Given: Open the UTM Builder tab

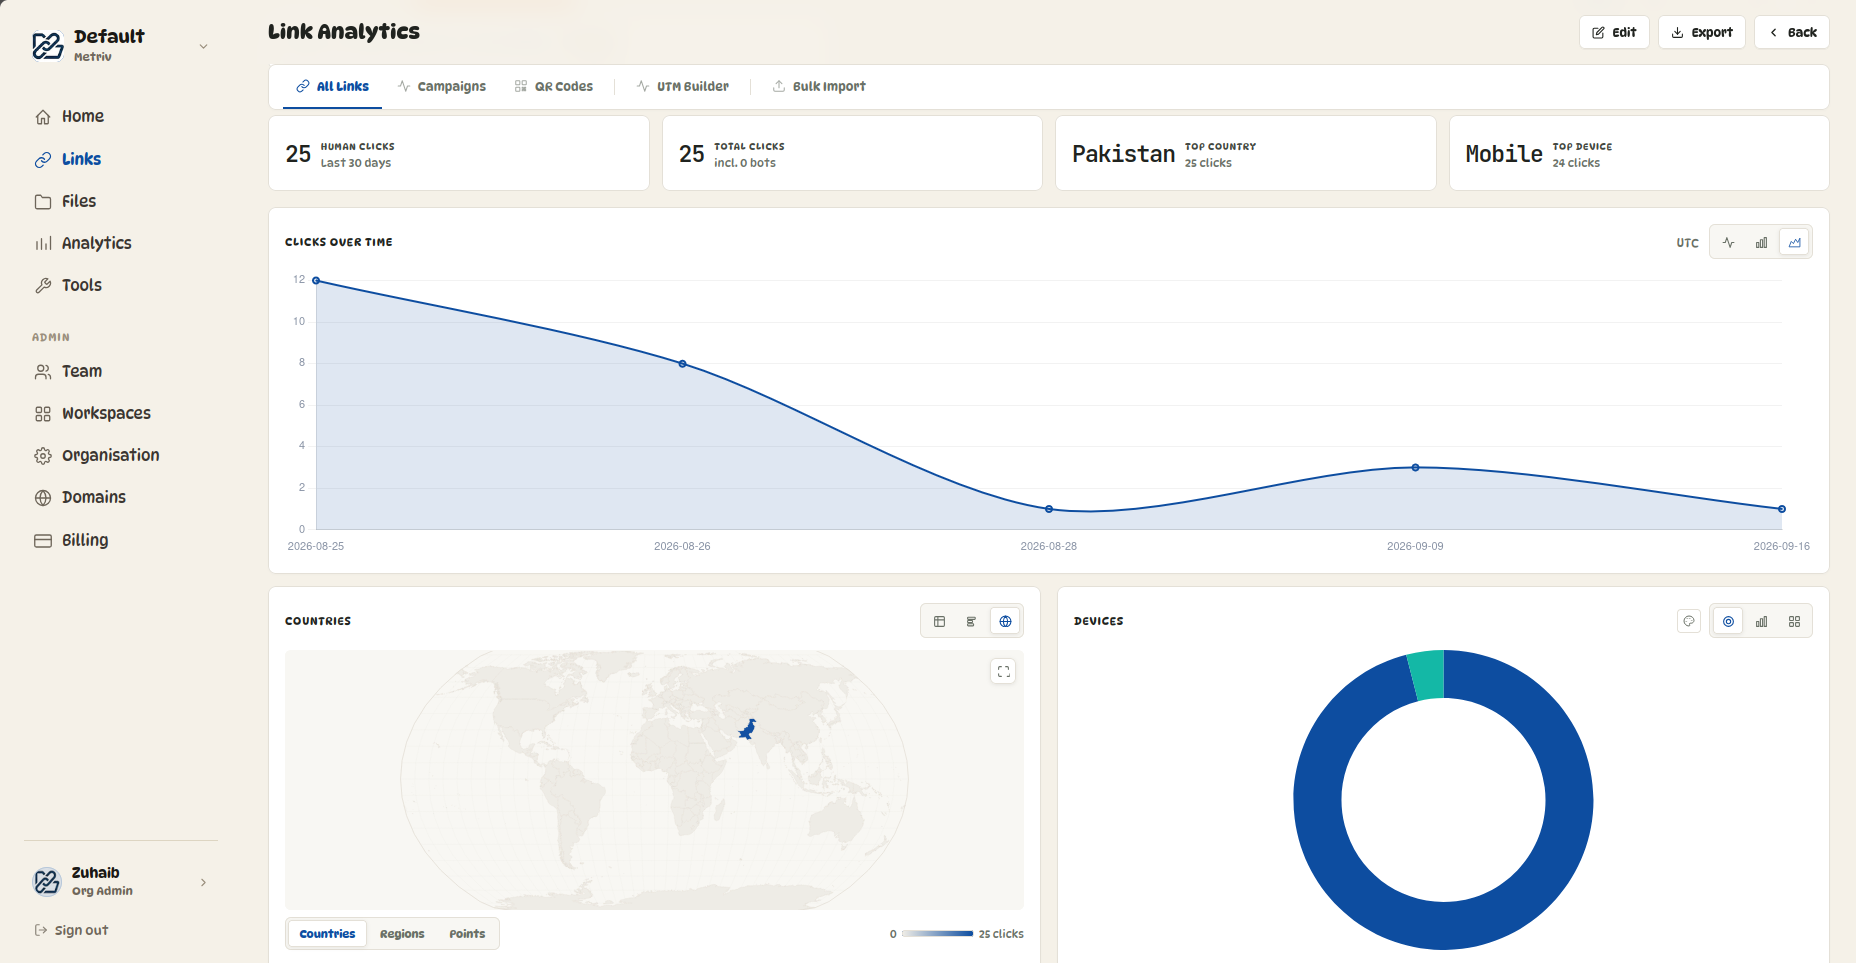Looking at the screenshot, I should 683,86.
